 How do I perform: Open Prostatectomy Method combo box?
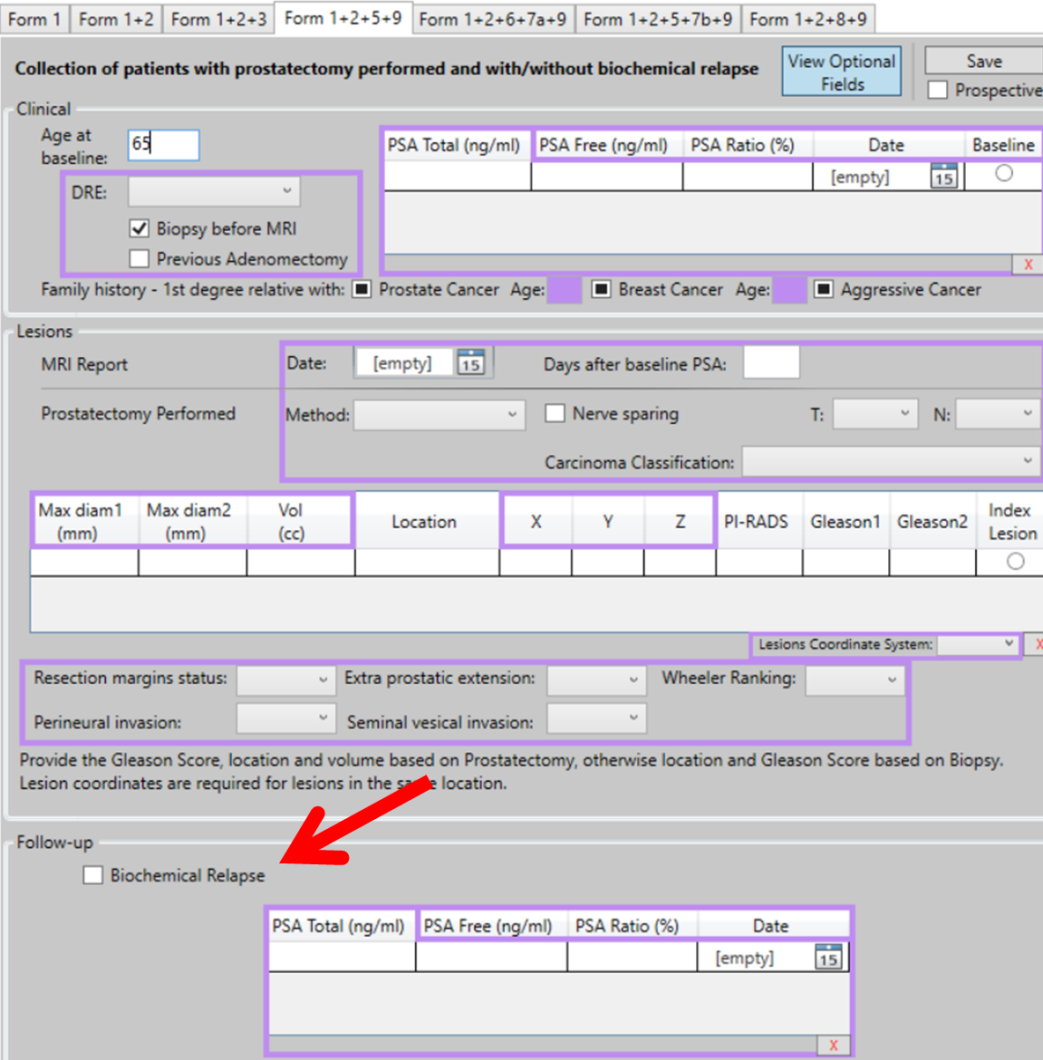[439, 414]
